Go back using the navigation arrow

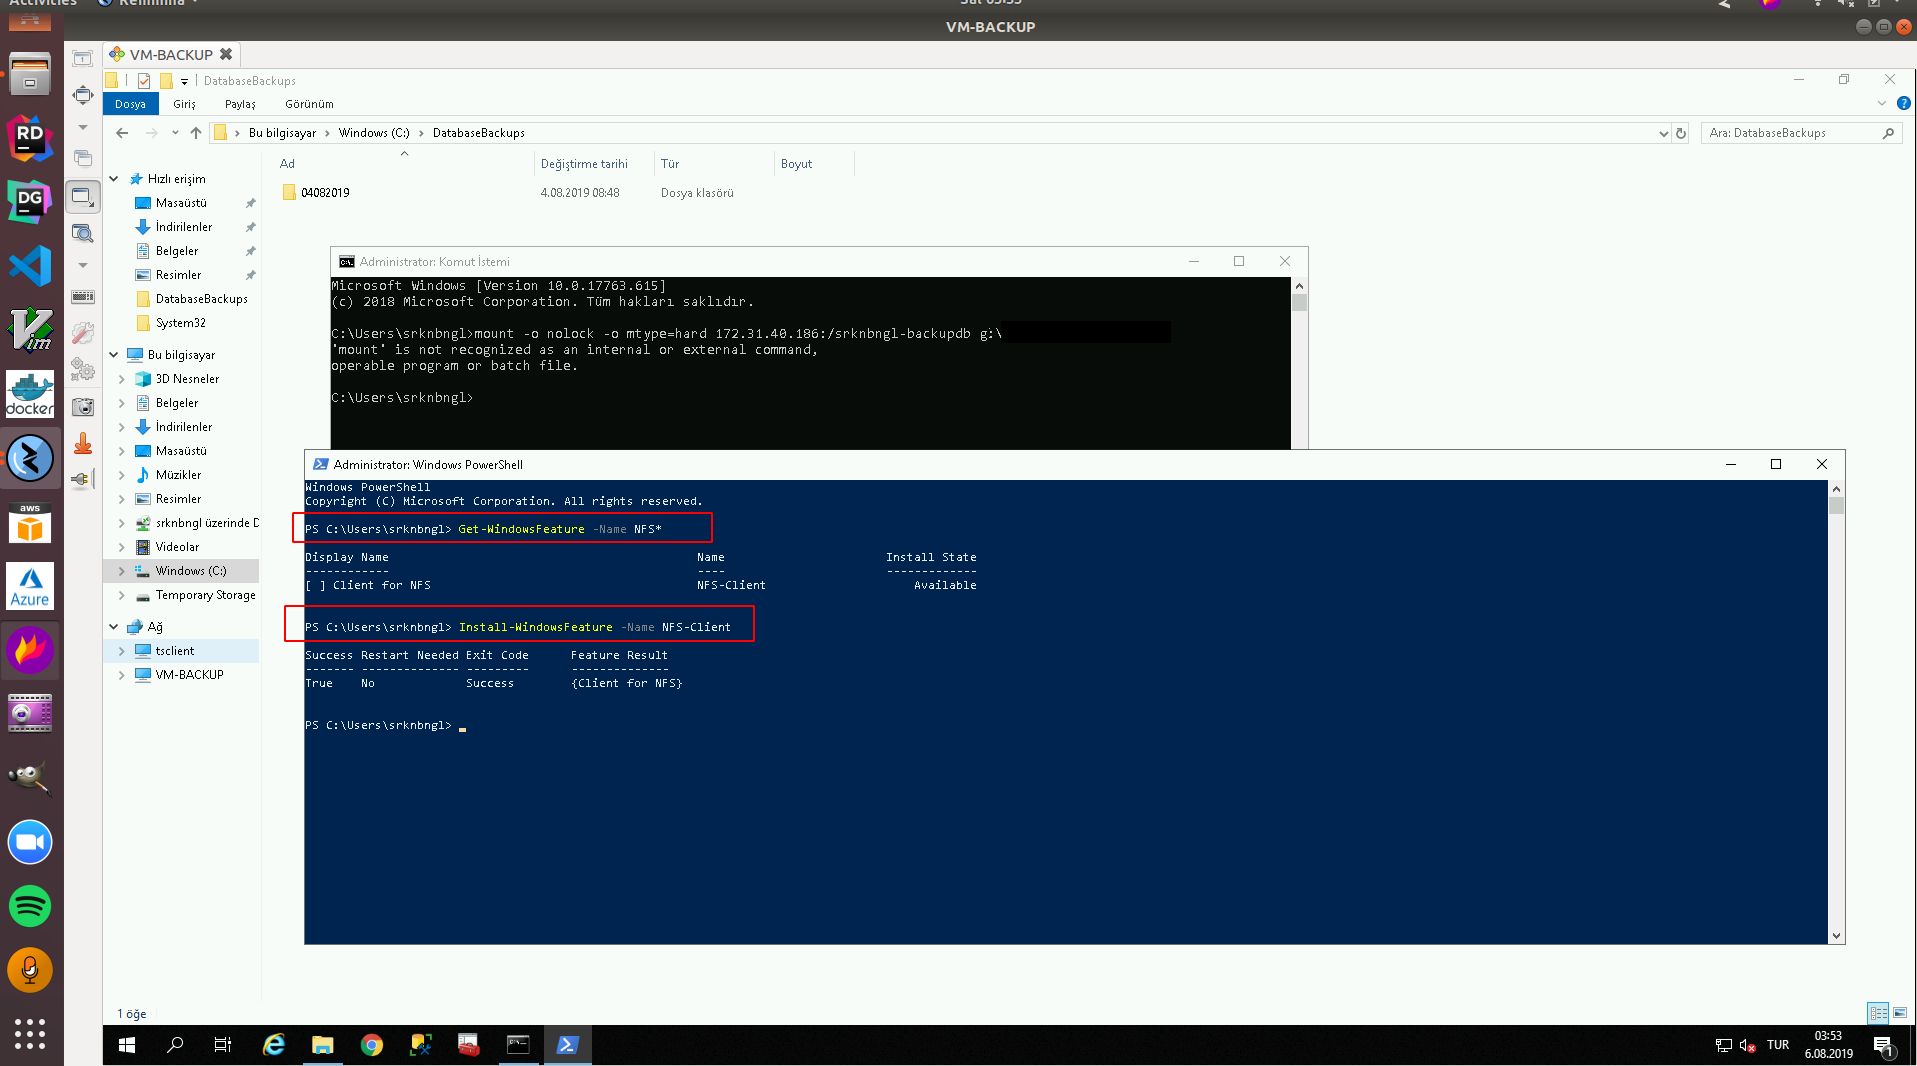[122, 132]
